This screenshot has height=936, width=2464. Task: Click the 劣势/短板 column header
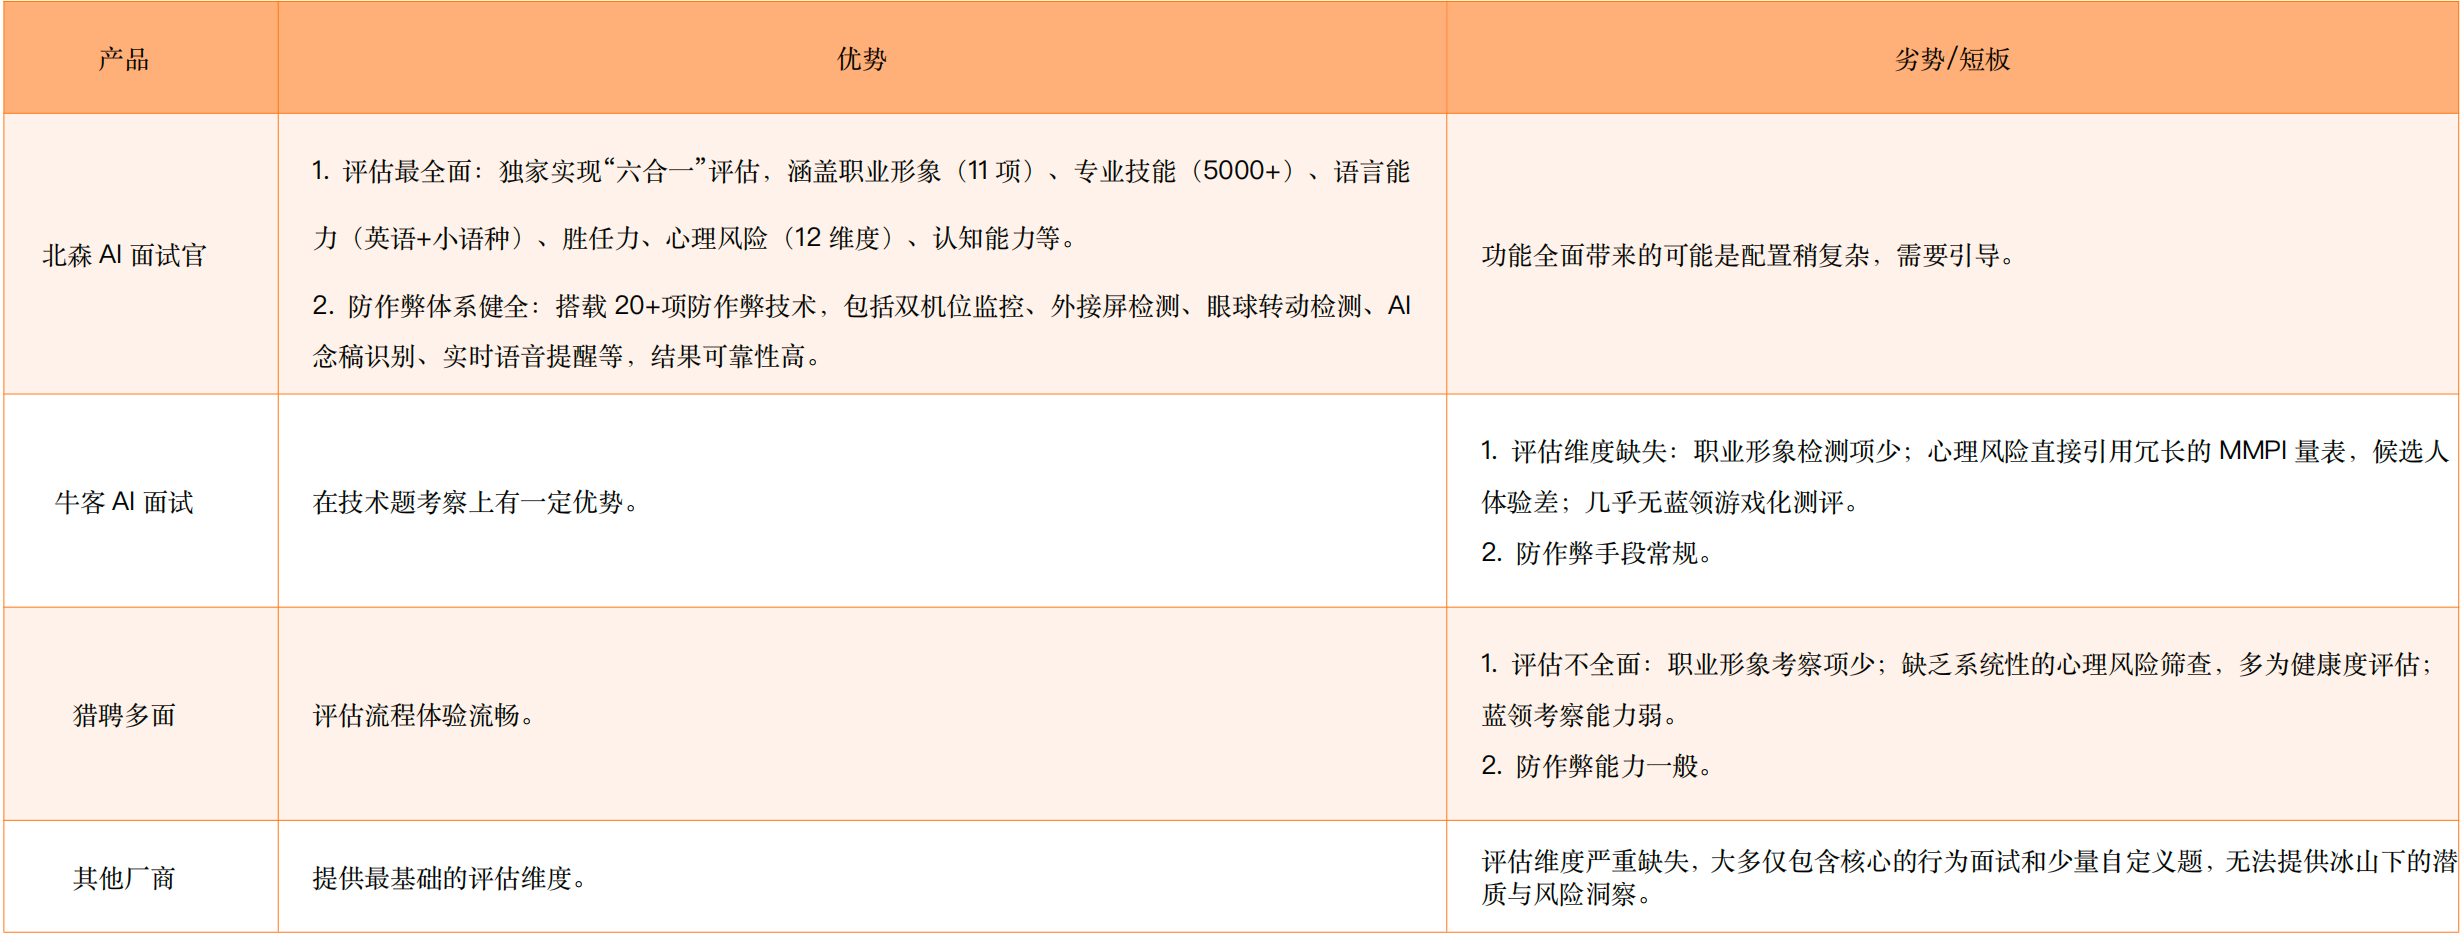pyautogui.click(x=1952, y=58)
